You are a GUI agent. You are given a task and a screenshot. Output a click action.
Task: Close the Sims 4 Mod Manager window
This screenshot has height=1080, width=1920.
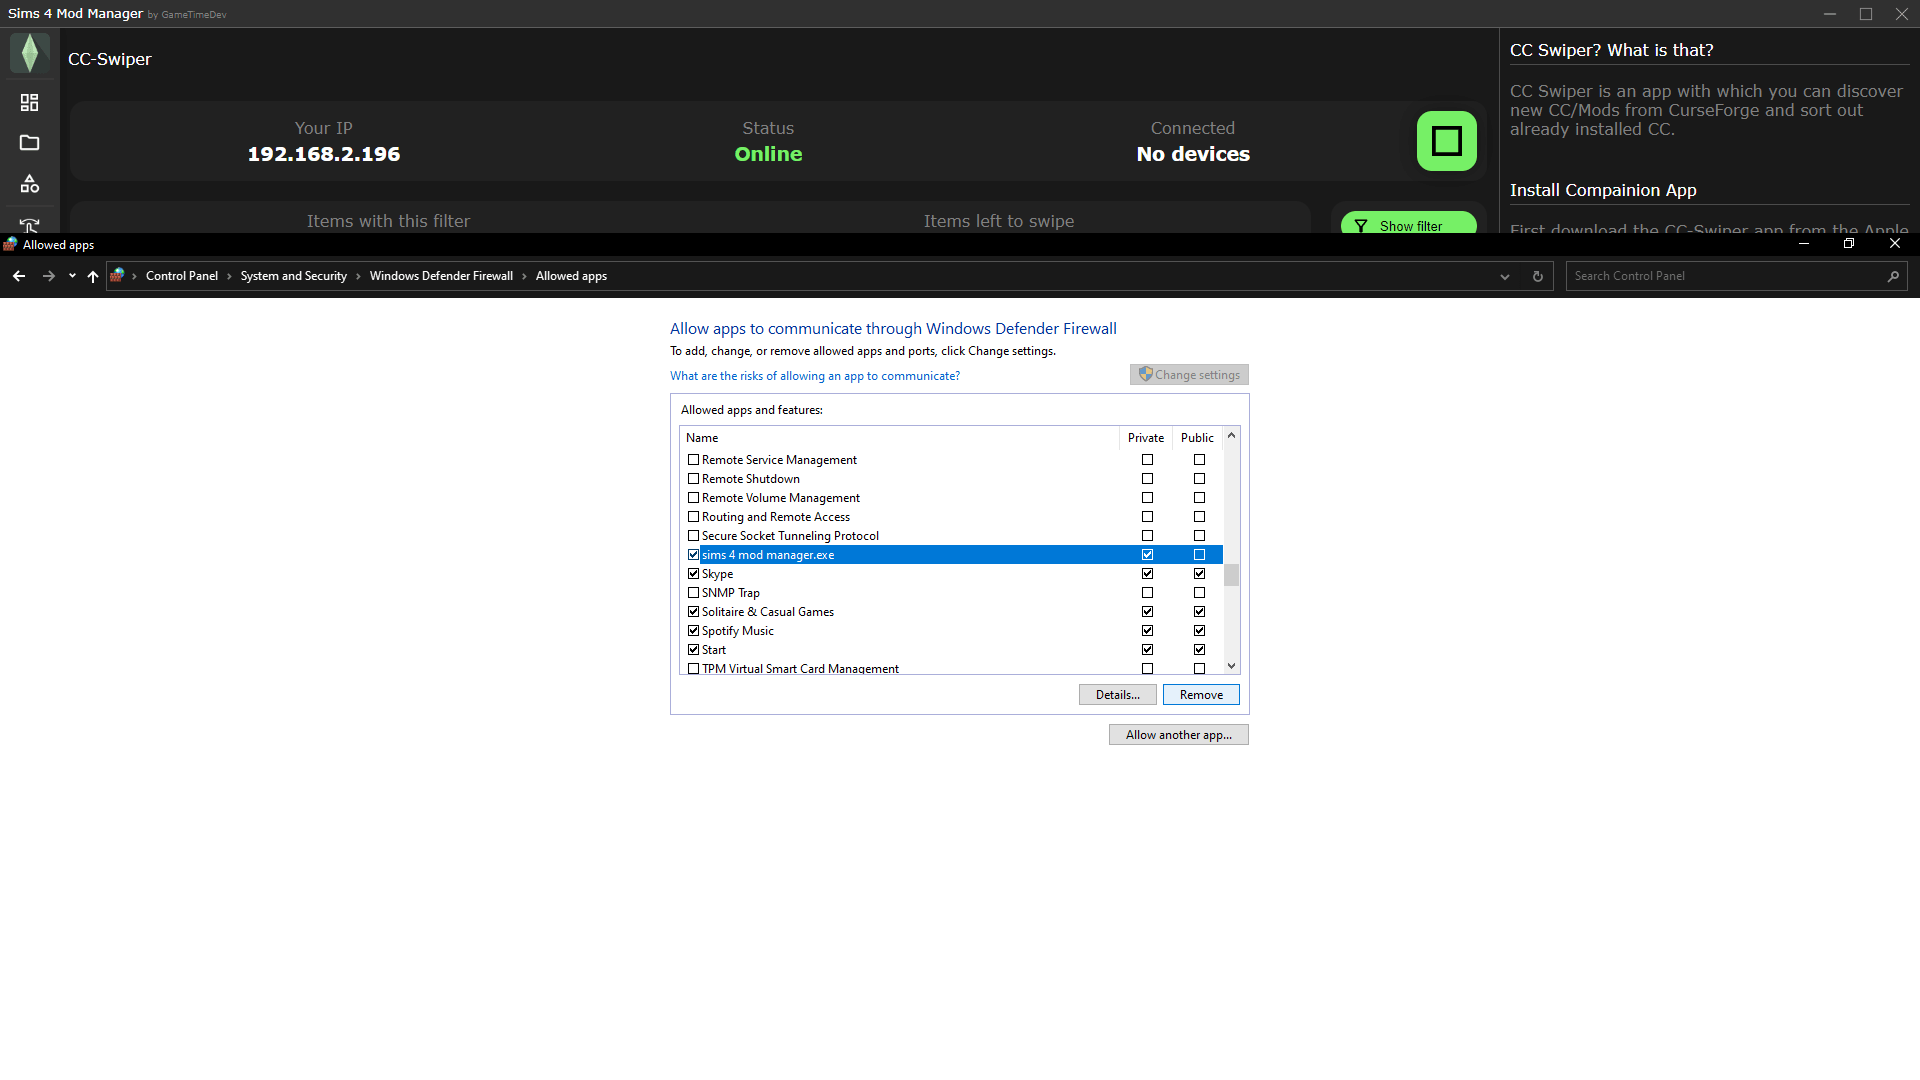pos(1902,14)
